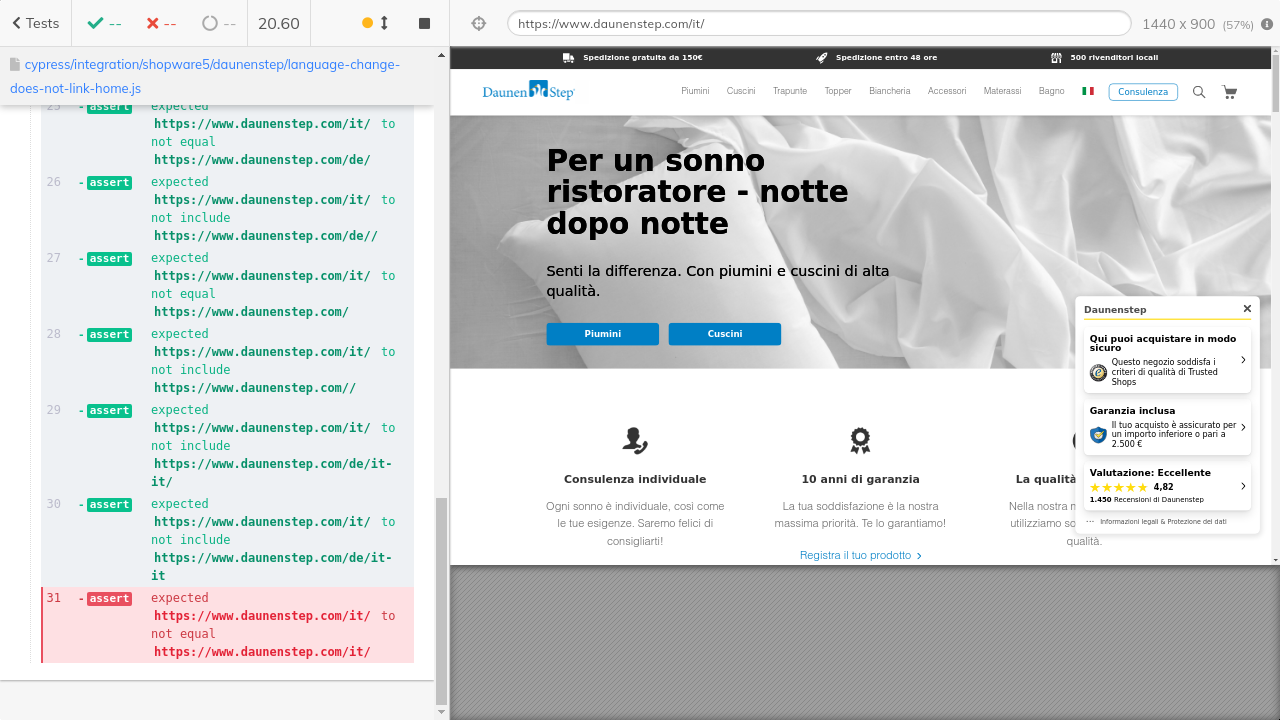Click the viewport info icon

click(x=1267, y=24)
